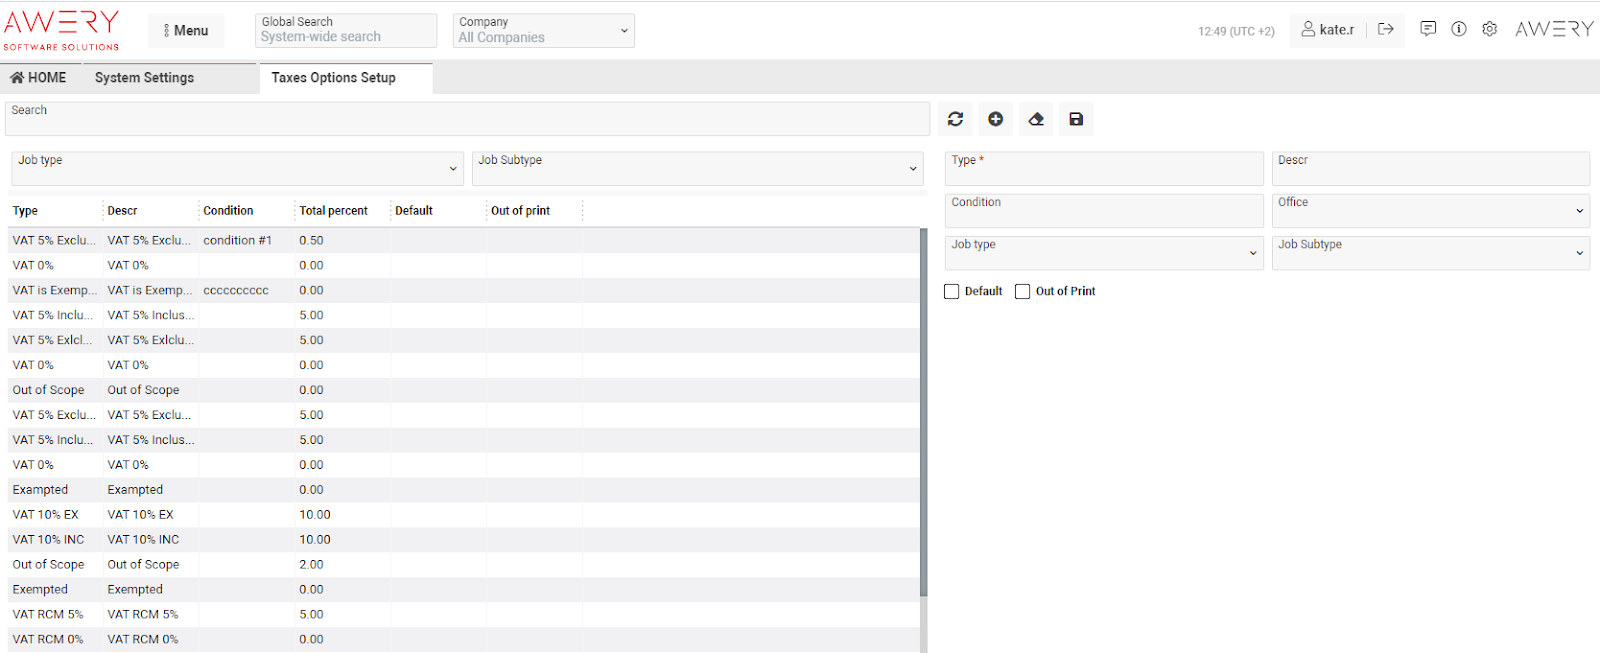Click the eraser clear form icon
The width and height of the screenshot is (1600, 653).
(1036, 119)
